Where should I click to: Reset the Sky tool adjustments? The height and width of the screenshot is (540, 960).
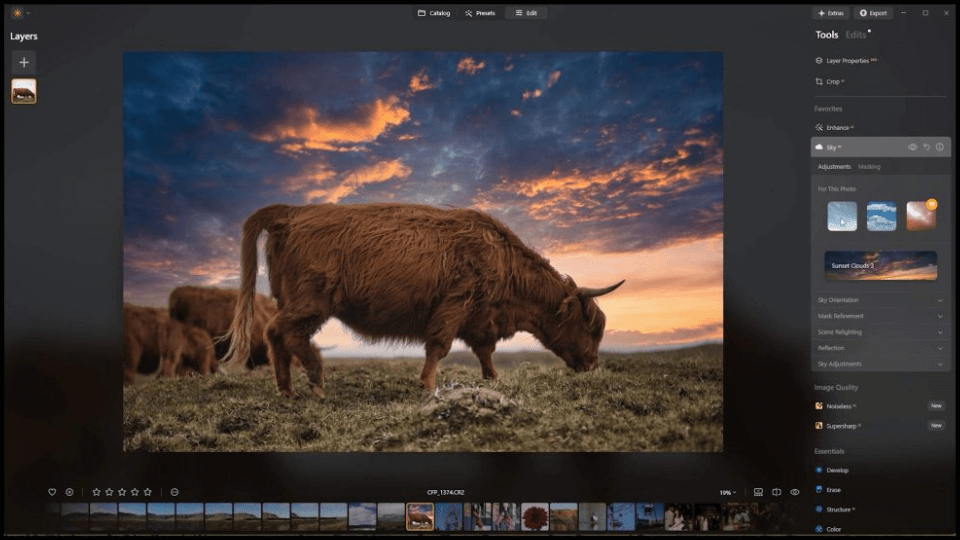[926, 147]
